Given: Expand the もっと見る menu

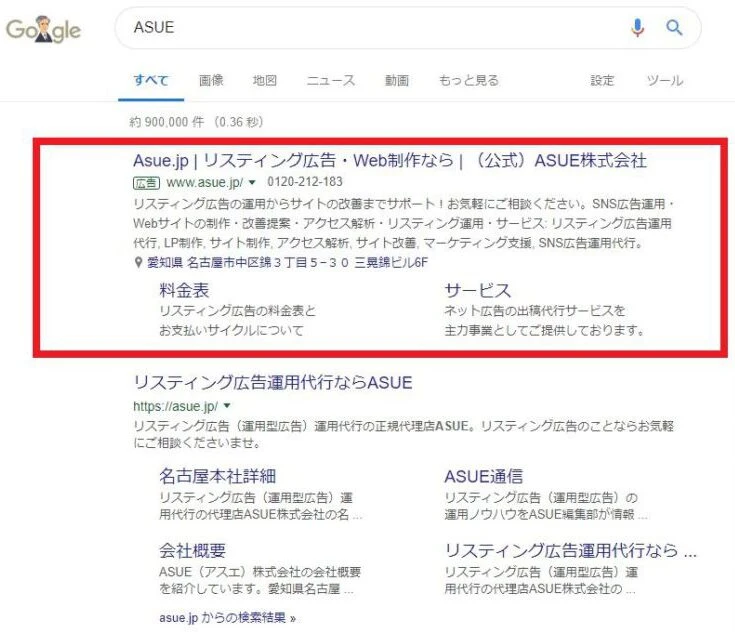Looking at the screenshot, I should point(468,80).
